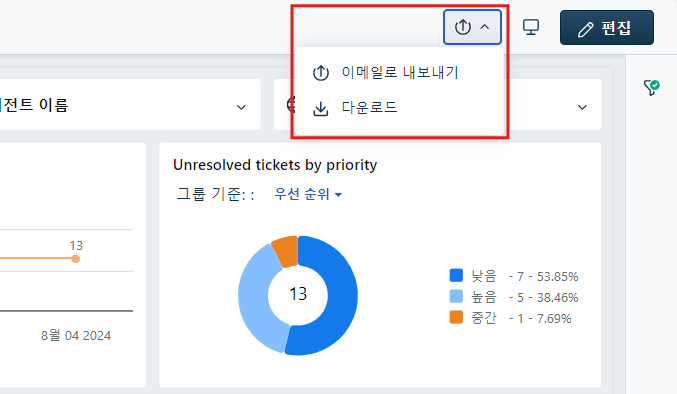The image size is (677, 394).
Task: Click the 편집 edit button
Action: 607,28
